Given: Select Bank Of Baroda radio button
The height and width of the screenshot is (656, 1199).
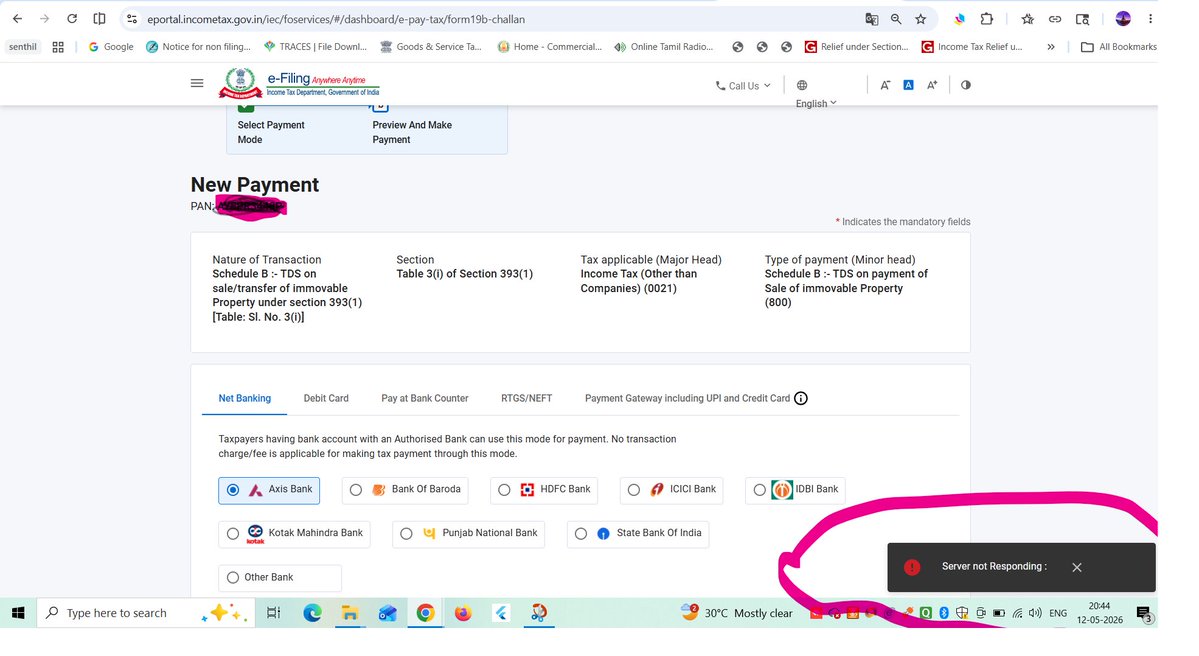Looking at the screenshot, I should 356,490.
